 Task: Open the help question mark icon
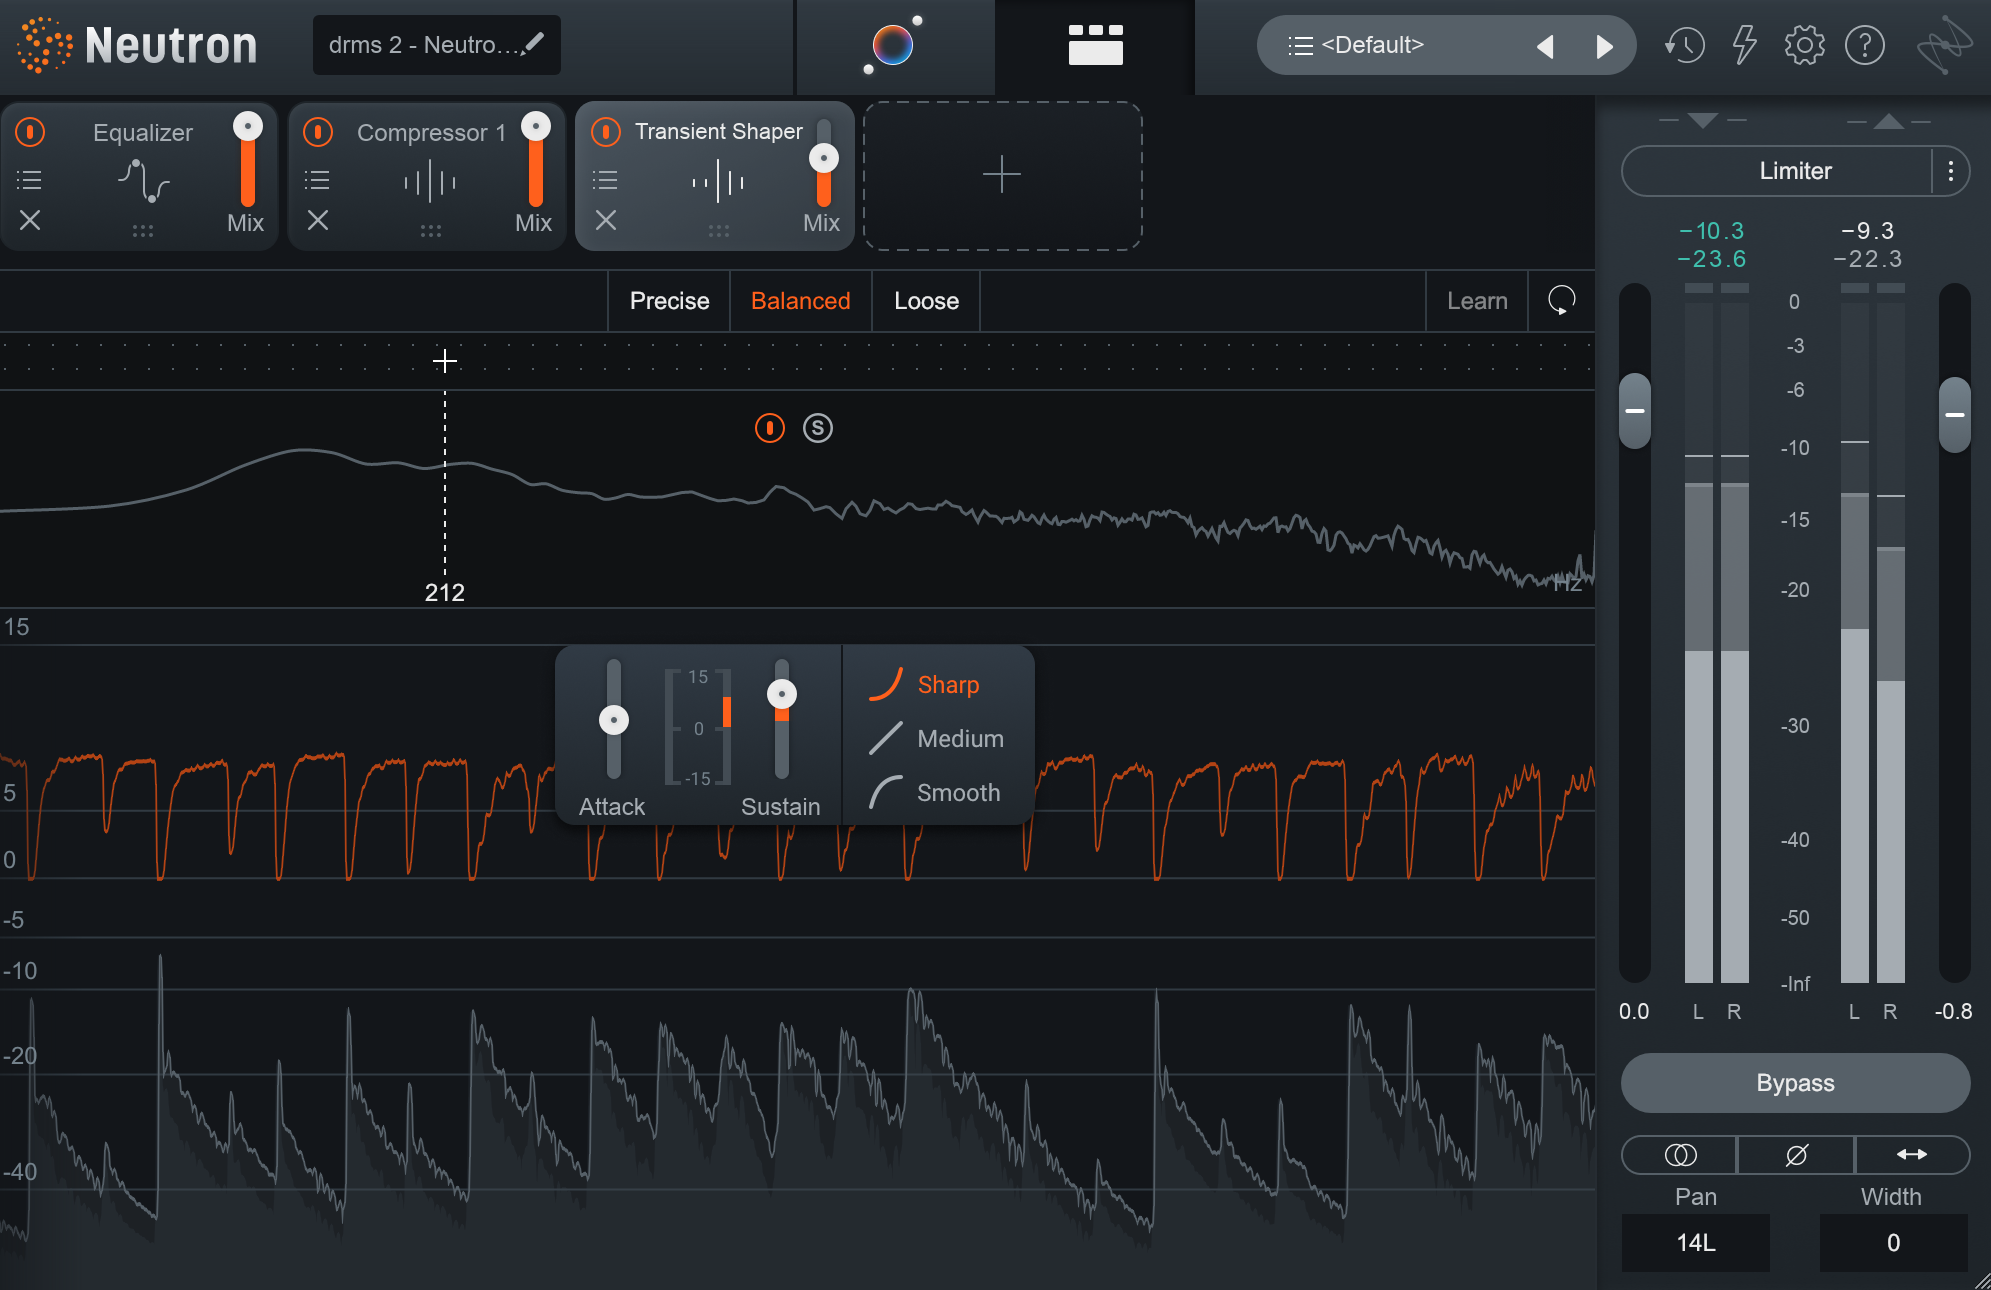(x=1865, y=45)
